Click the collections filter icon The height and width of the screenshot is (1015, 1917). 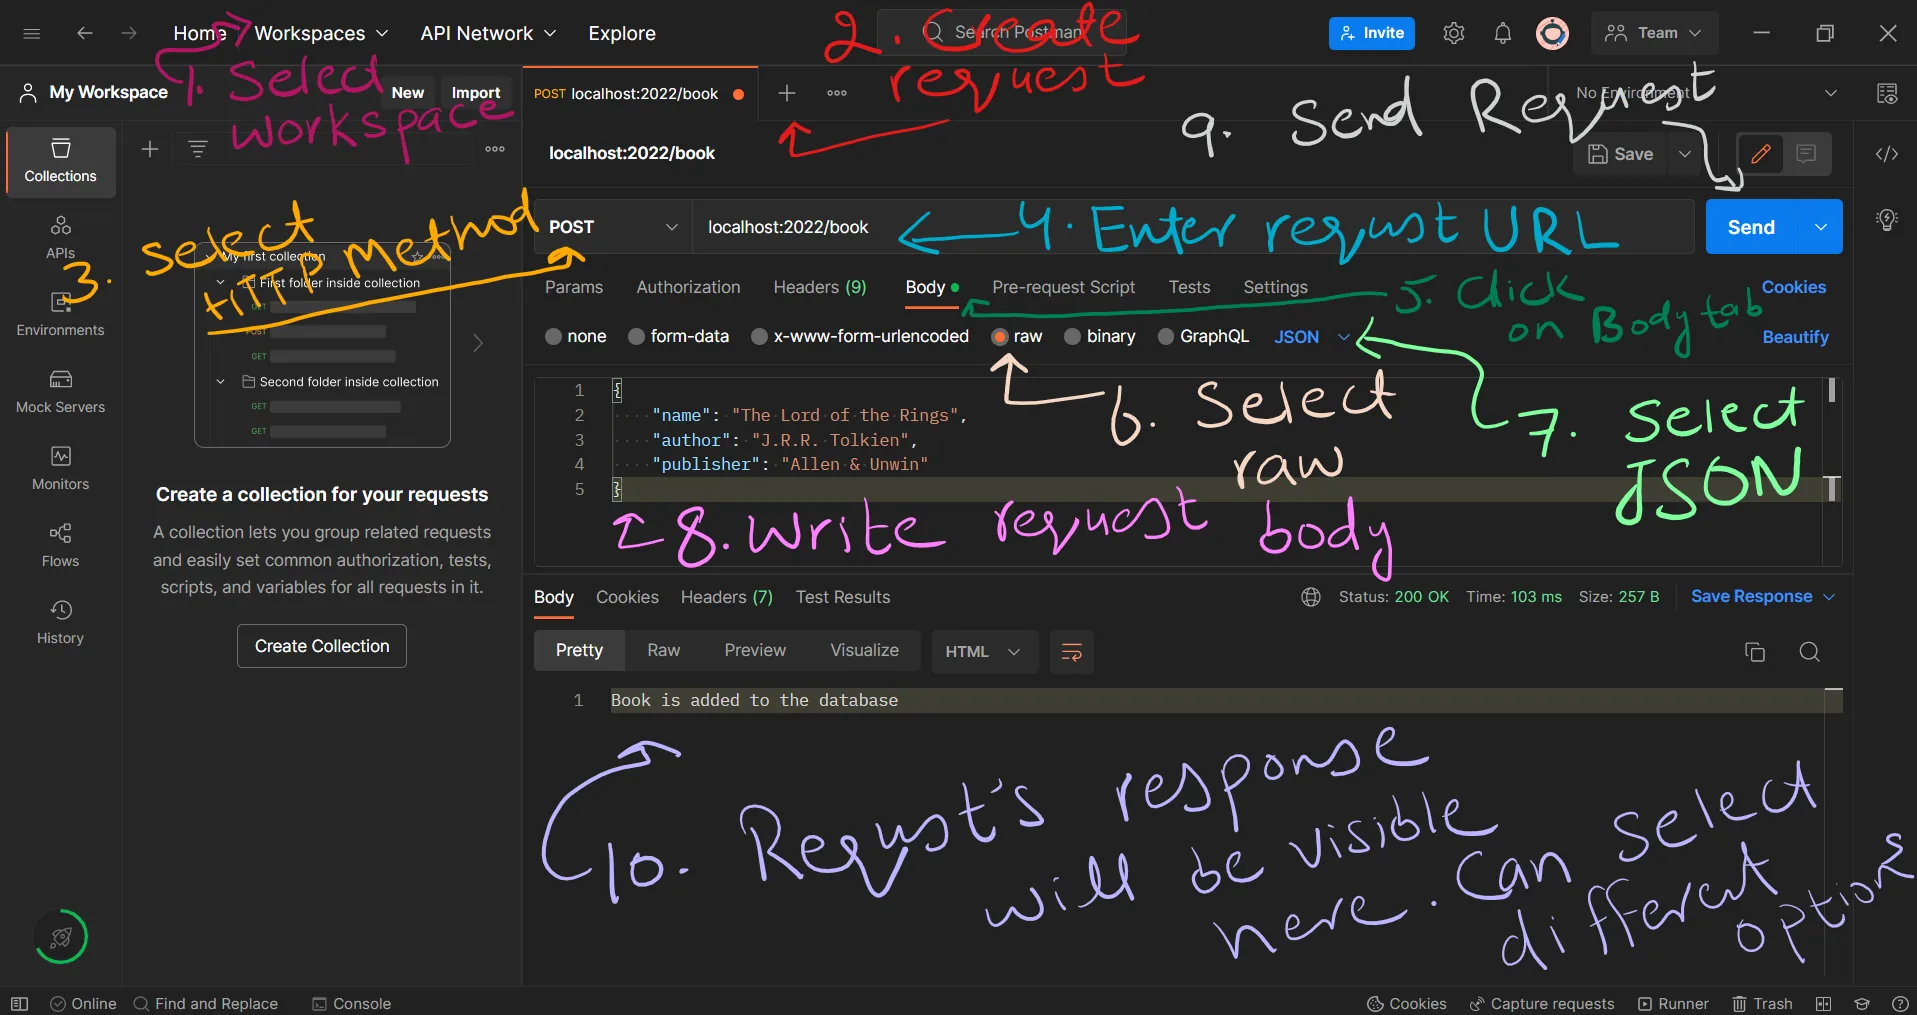coord(198,149)
